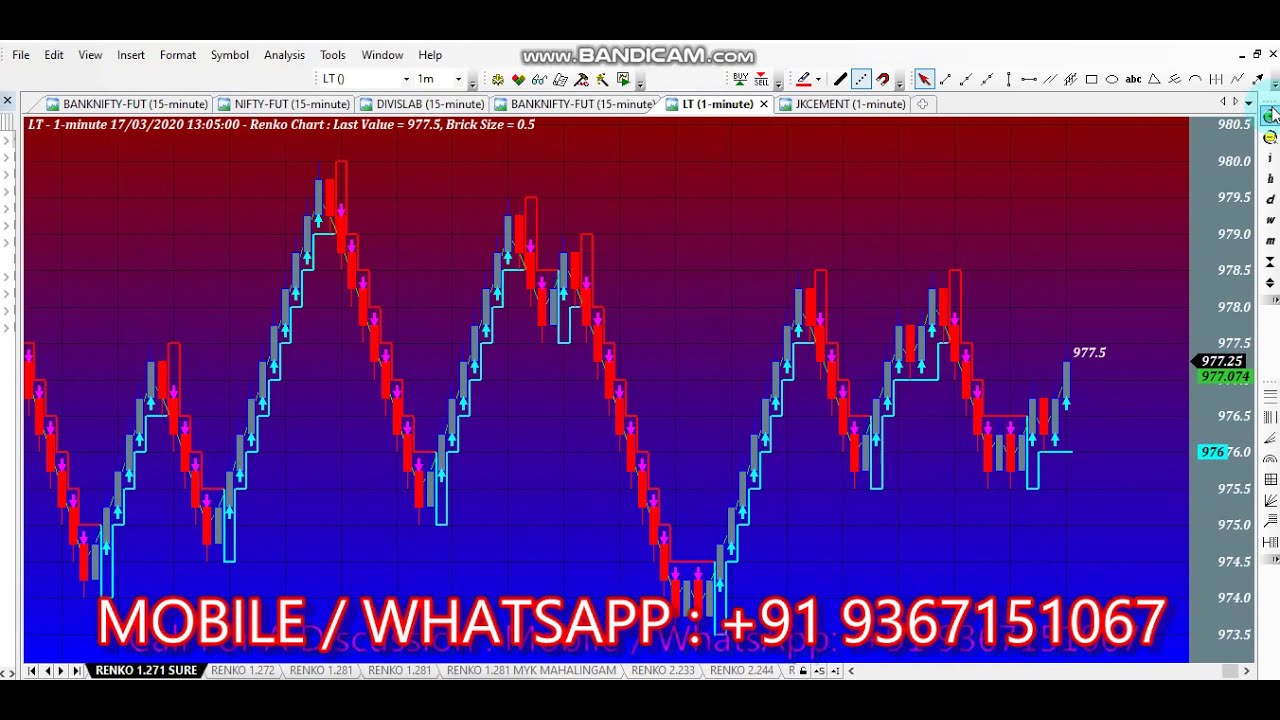Select the trend line drawing tool

[945, 79]
